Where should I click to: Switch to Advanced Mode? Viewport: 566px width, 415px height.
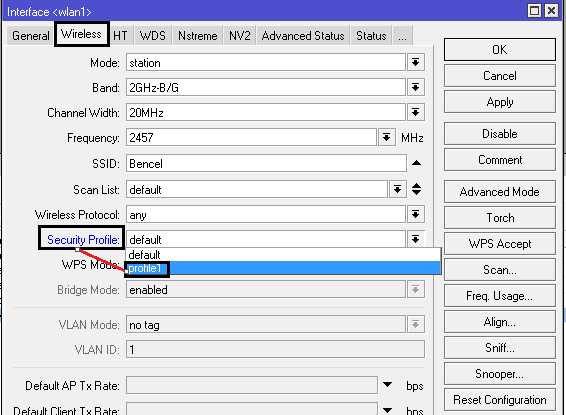pyautogui.click(x=500, y=192)
